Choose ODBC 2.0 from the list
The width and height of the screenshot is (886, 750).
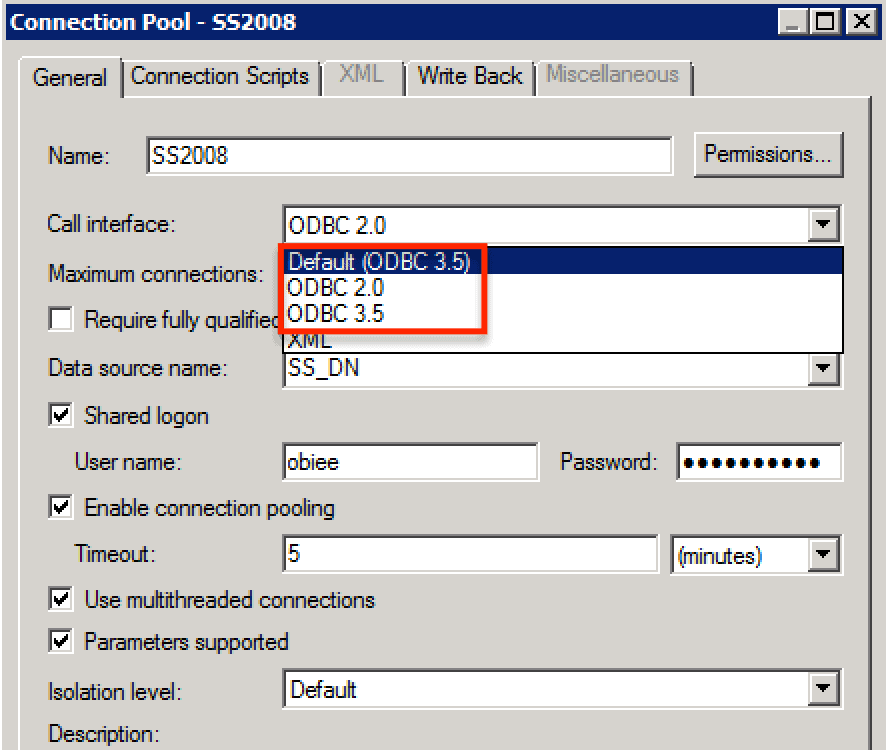coord(563,288)
